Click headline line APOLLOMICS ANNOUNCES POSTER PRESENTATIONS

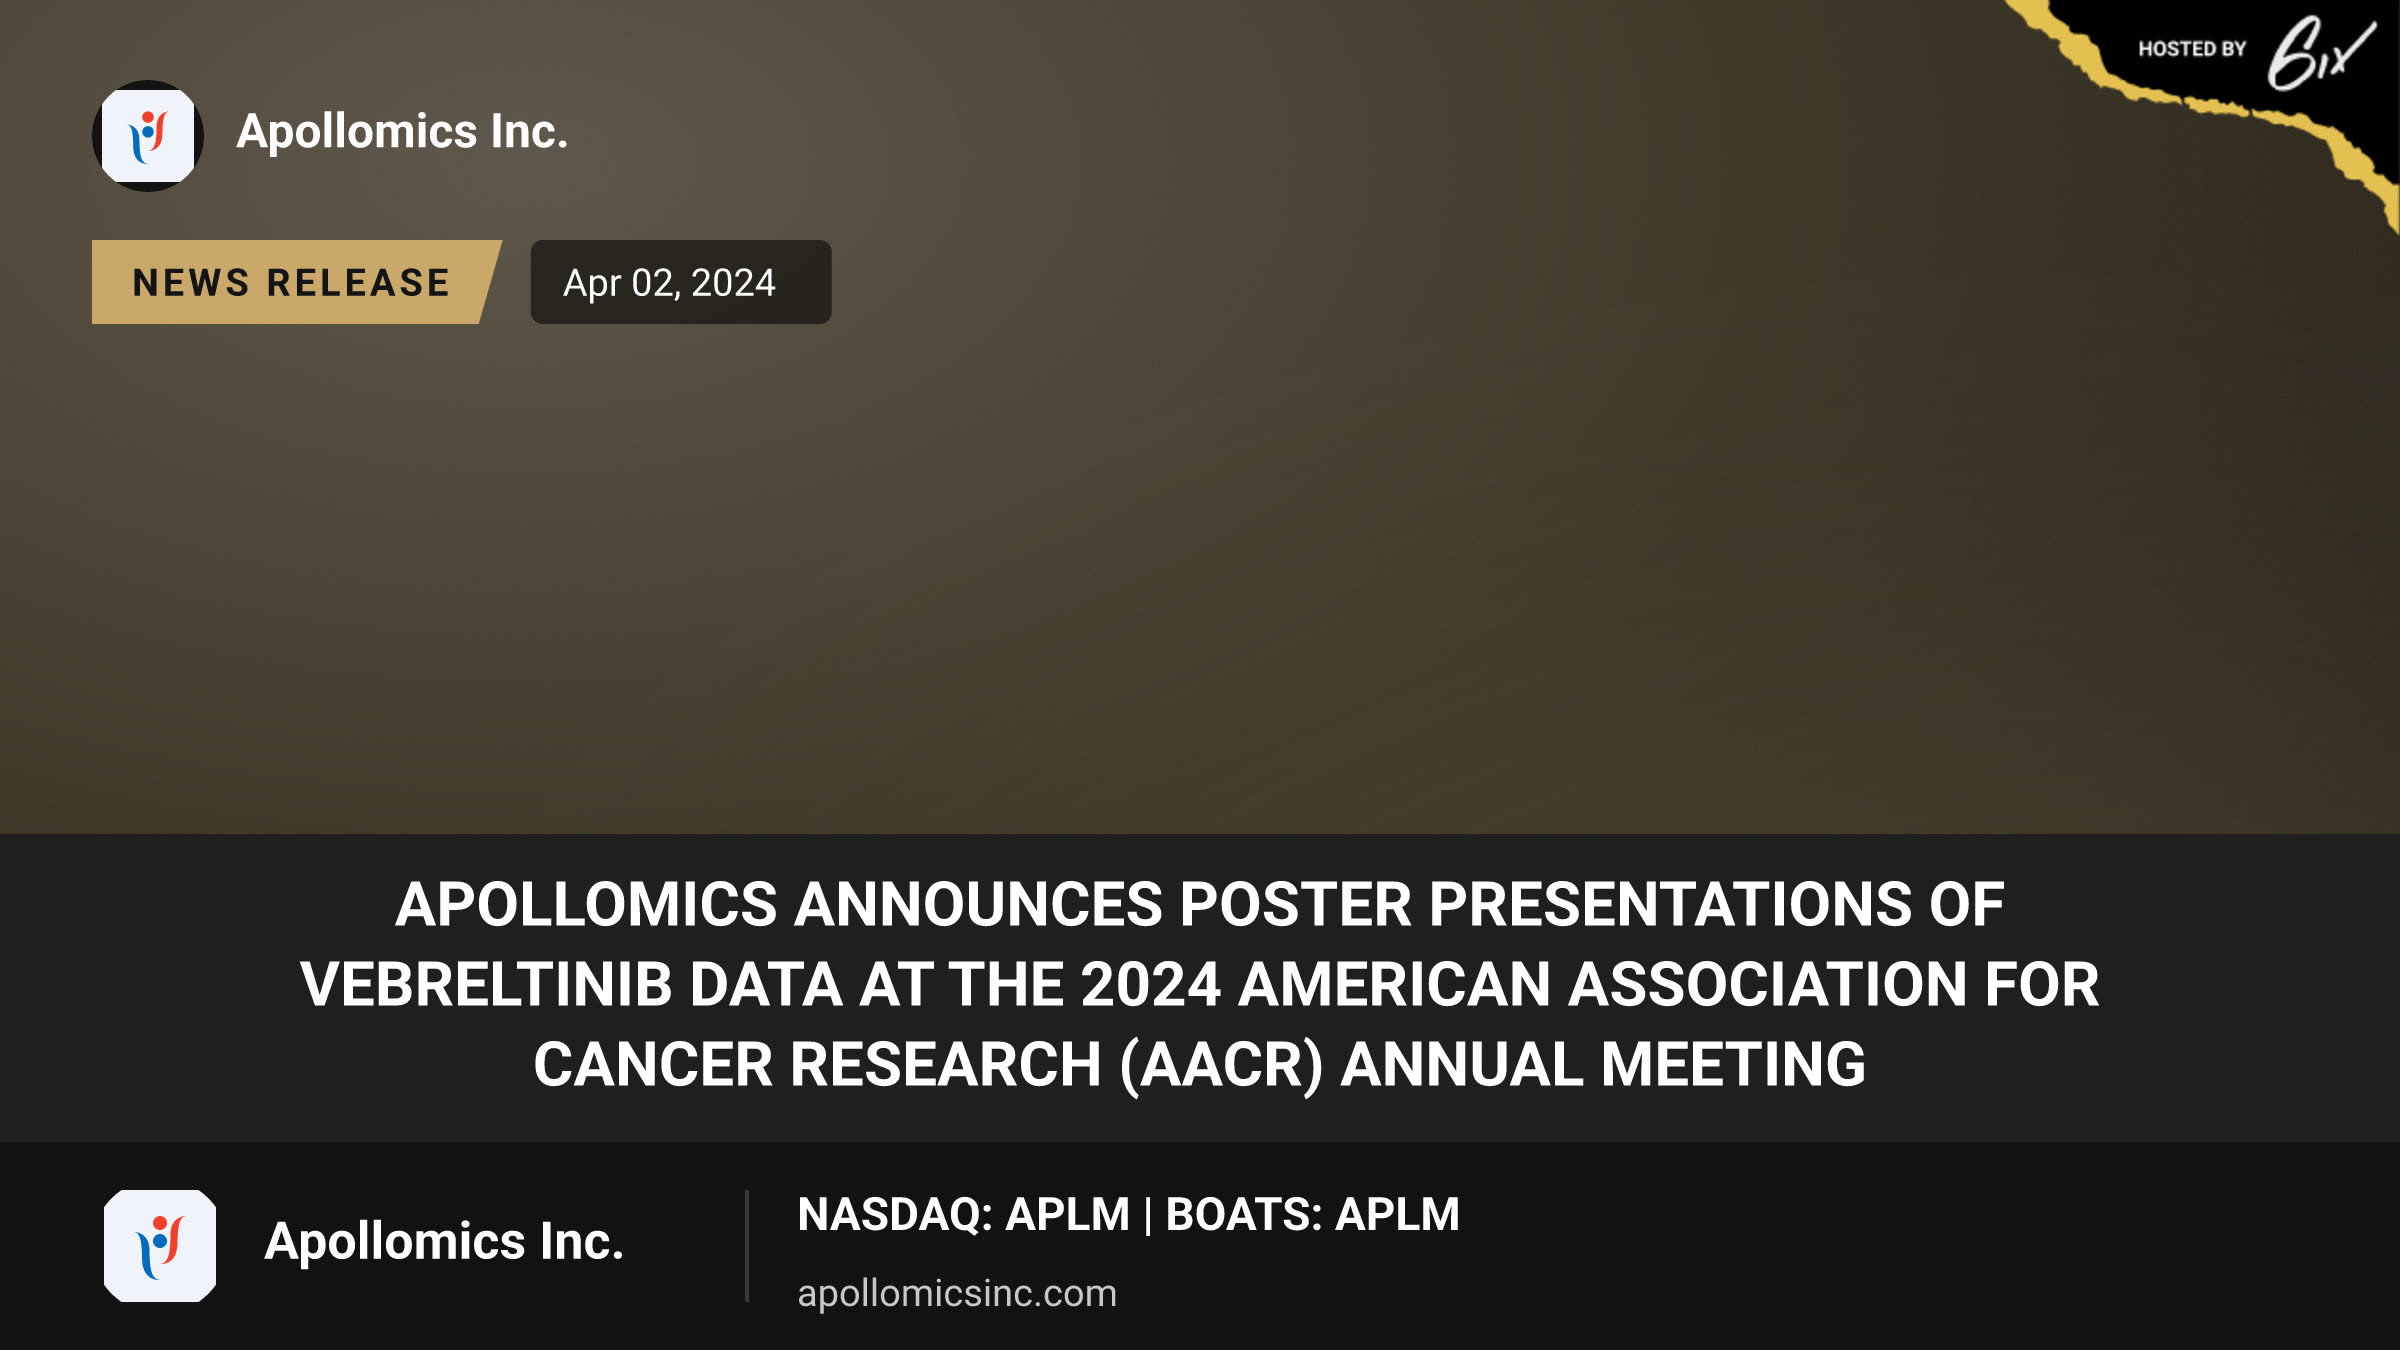click(x=1200, y=905)
